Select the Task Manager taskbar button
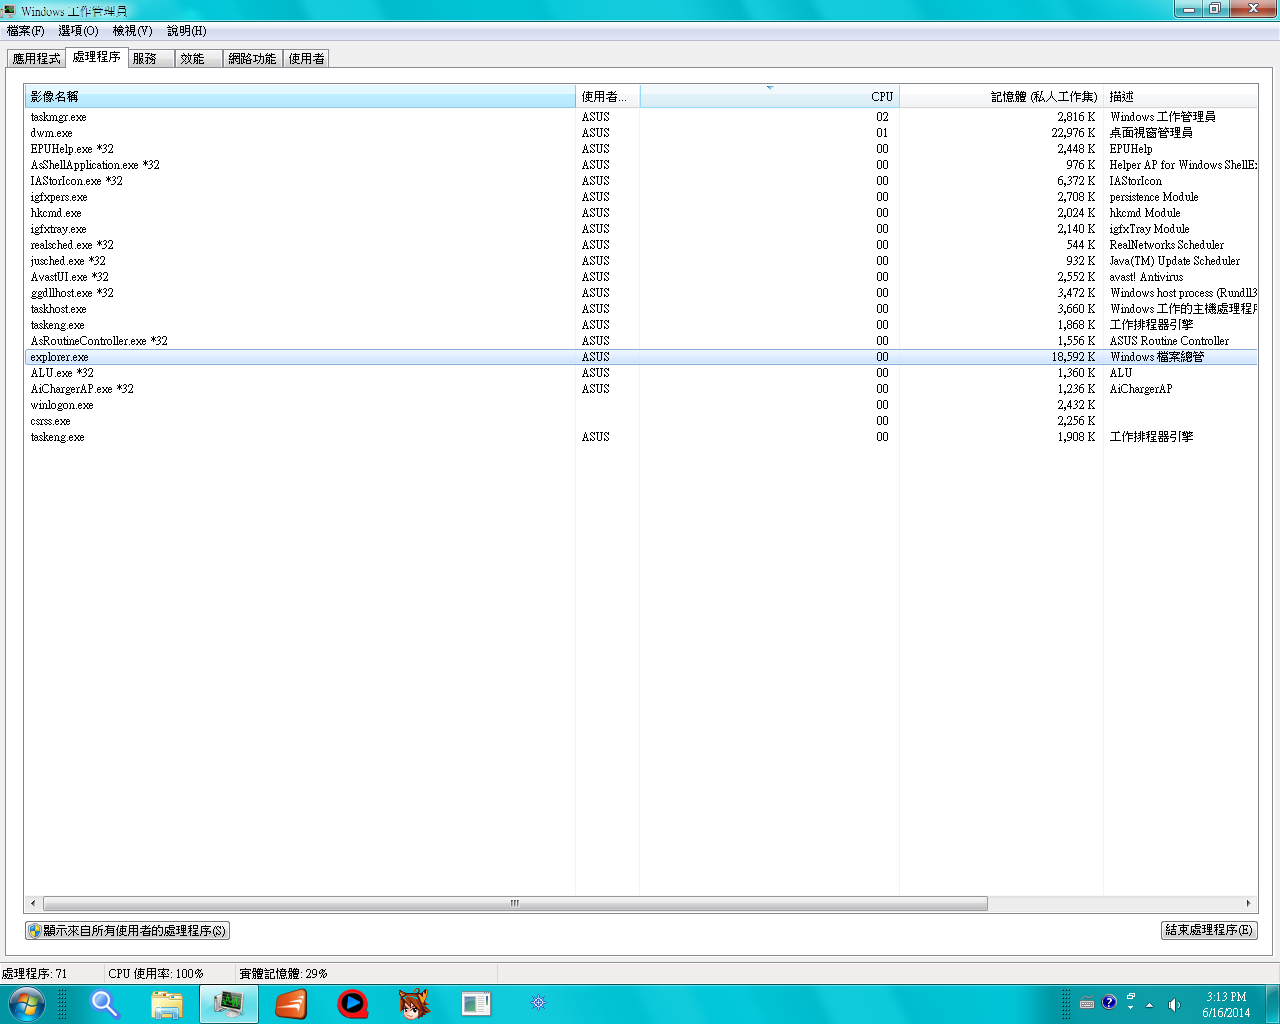The height and width of the screenshot is (1024, 1280). 229,1003
